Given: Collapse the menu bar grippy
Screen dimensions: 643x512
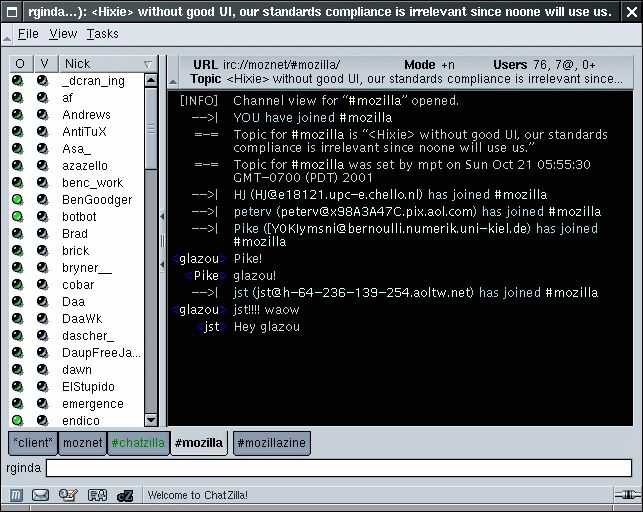Looking at the screenshot, I should coord(7,34).
